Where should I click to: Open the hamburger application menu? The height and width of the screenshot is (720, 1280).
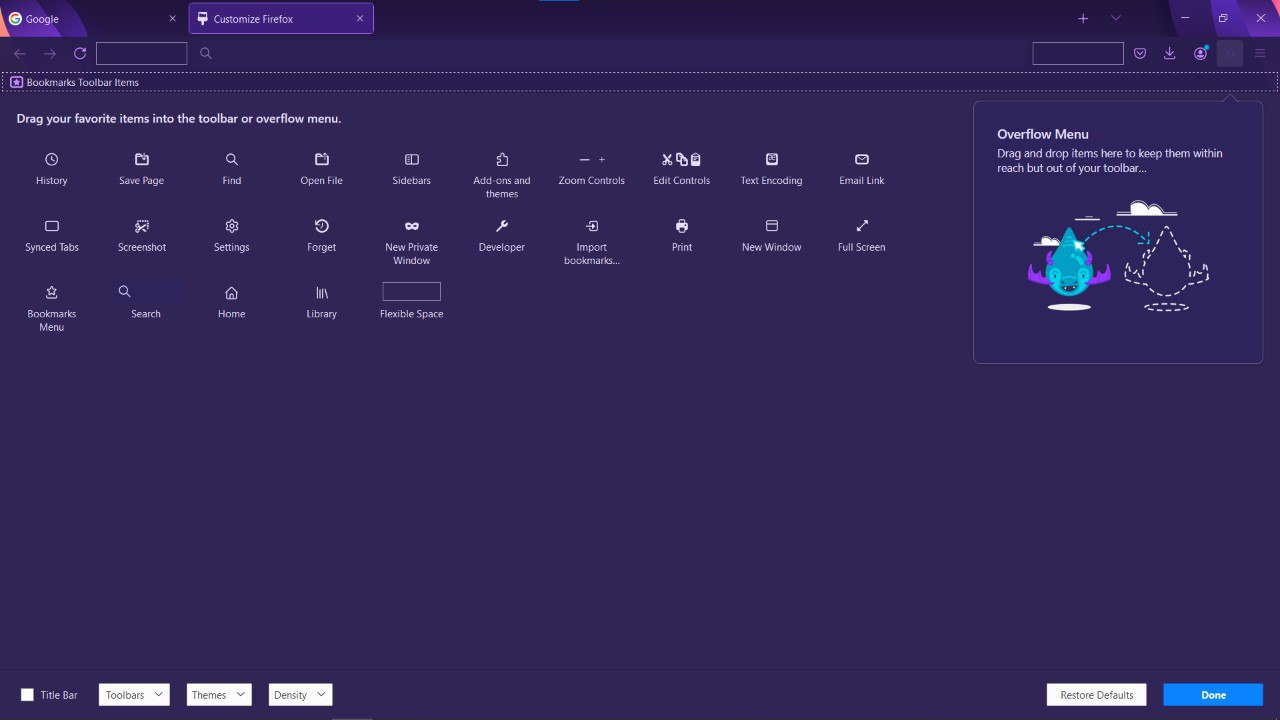[x=1260, y=53]
